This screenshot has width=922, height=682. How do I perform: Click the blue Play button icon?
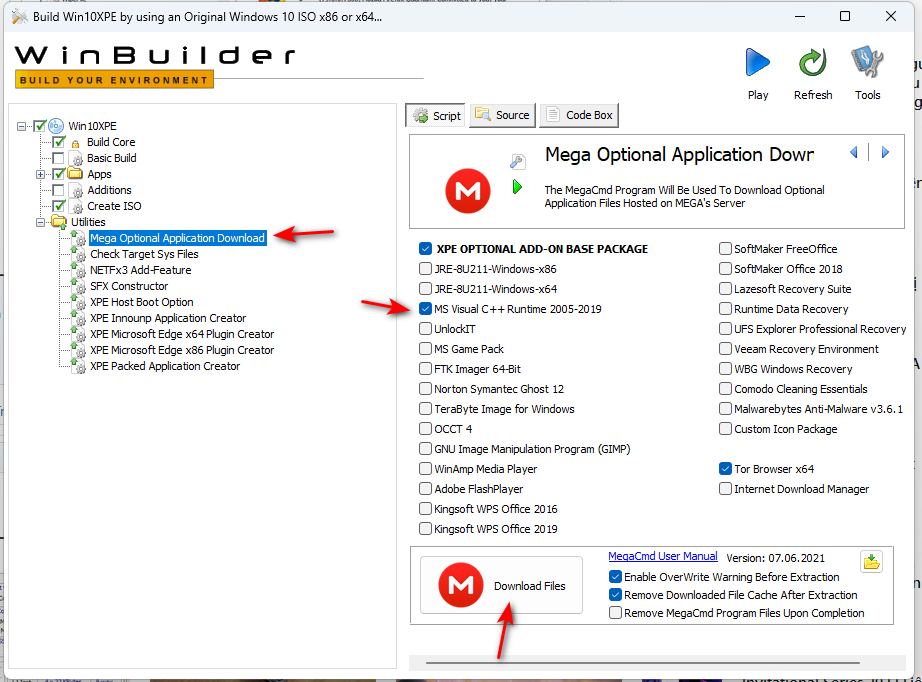coord(757,62)
